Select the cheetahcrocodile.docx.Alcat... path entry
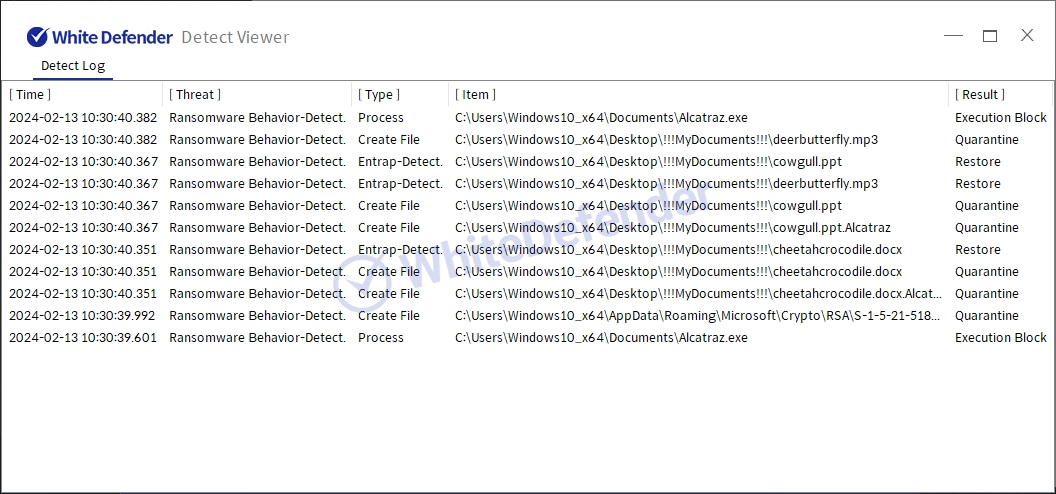The height and width of the screenshot is (494, 1056). click(698, 293)
